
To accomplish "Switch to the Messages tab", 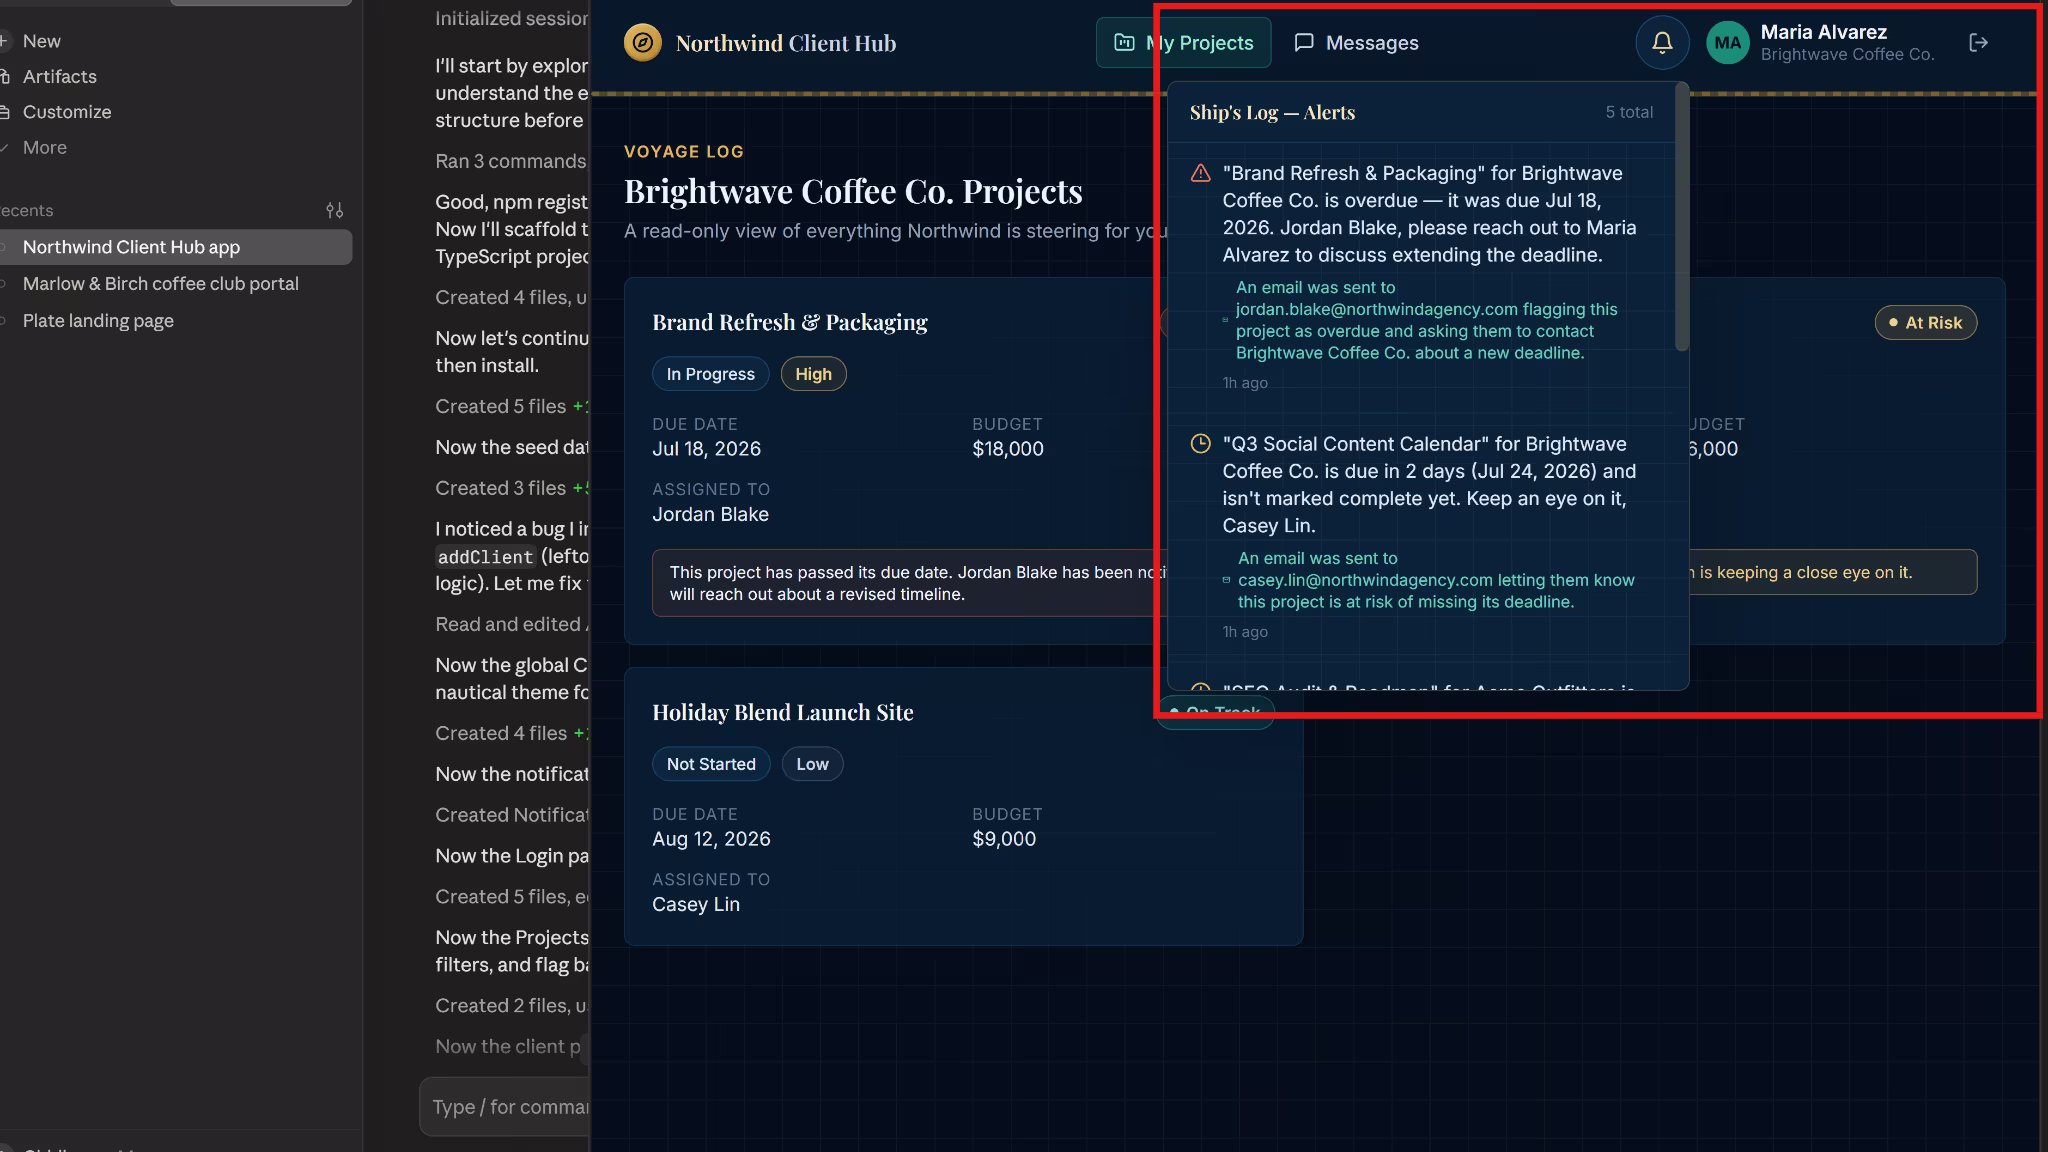I will pos(1357,43).
